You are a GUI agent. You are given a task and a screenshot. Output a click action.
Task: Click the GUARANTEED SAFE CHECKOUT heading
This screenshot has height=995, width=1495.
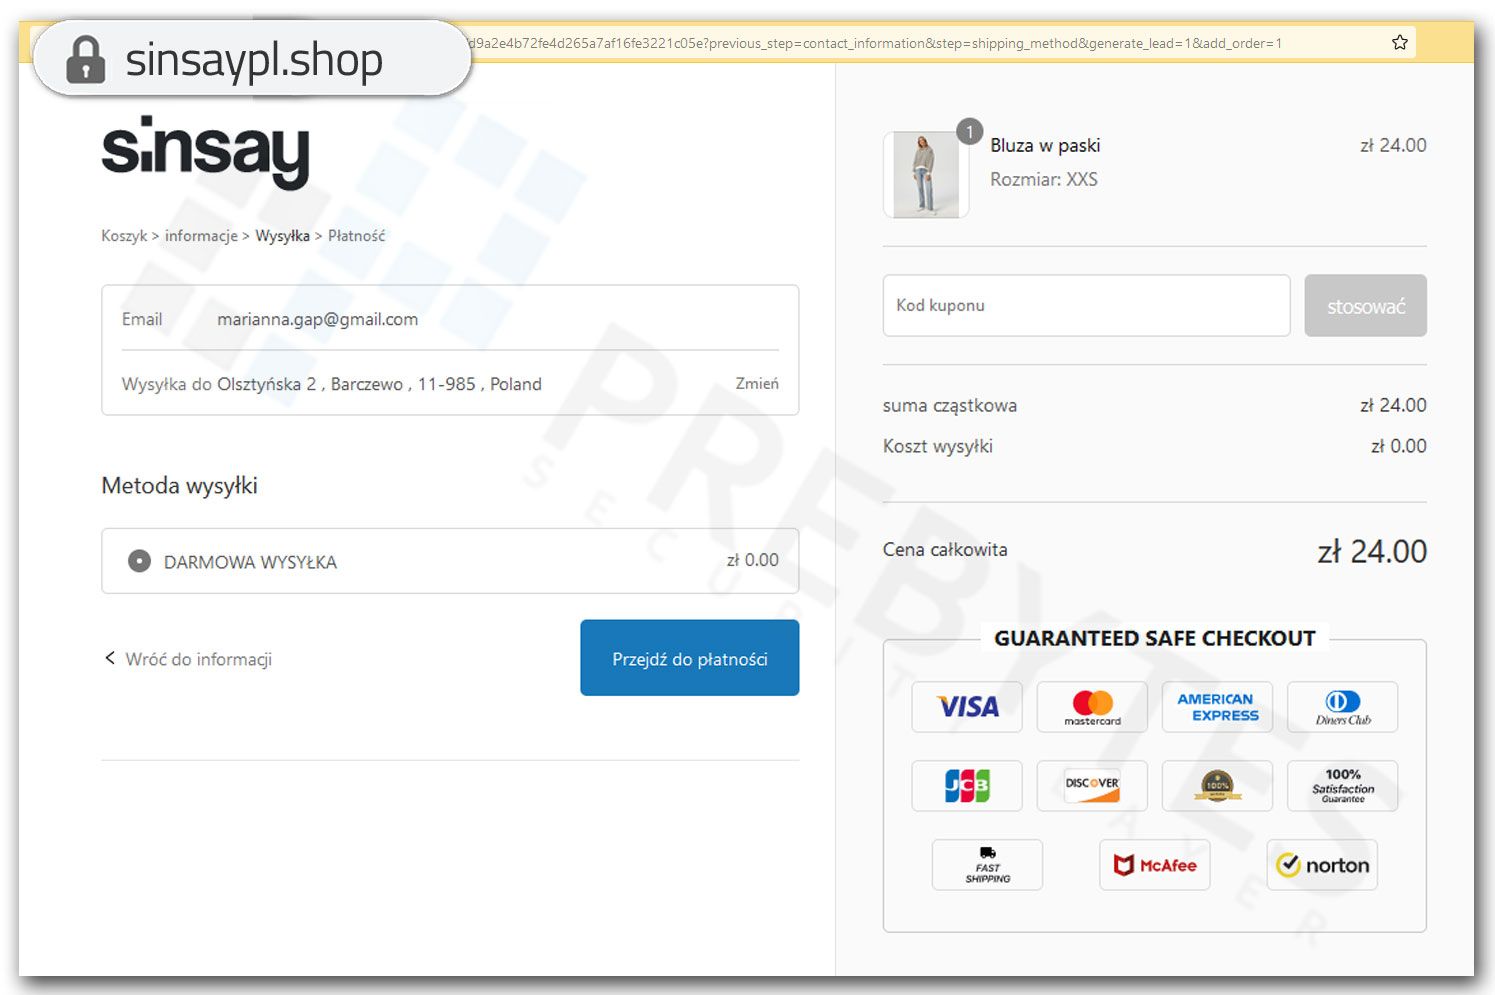1155,639
